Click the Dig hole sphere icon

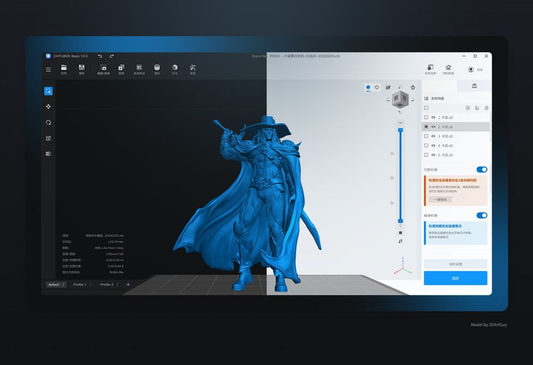coord(175,68)
